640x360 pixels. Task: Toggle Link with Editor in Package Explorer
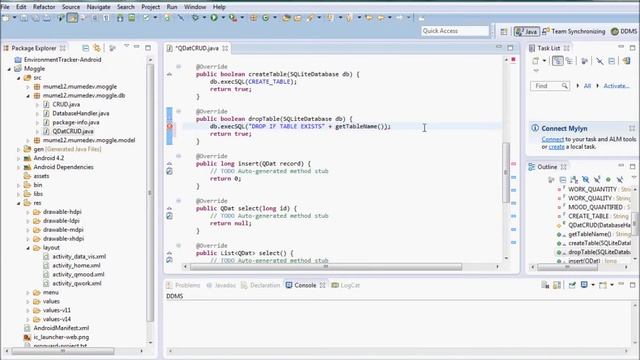click(x=97, y=48)
